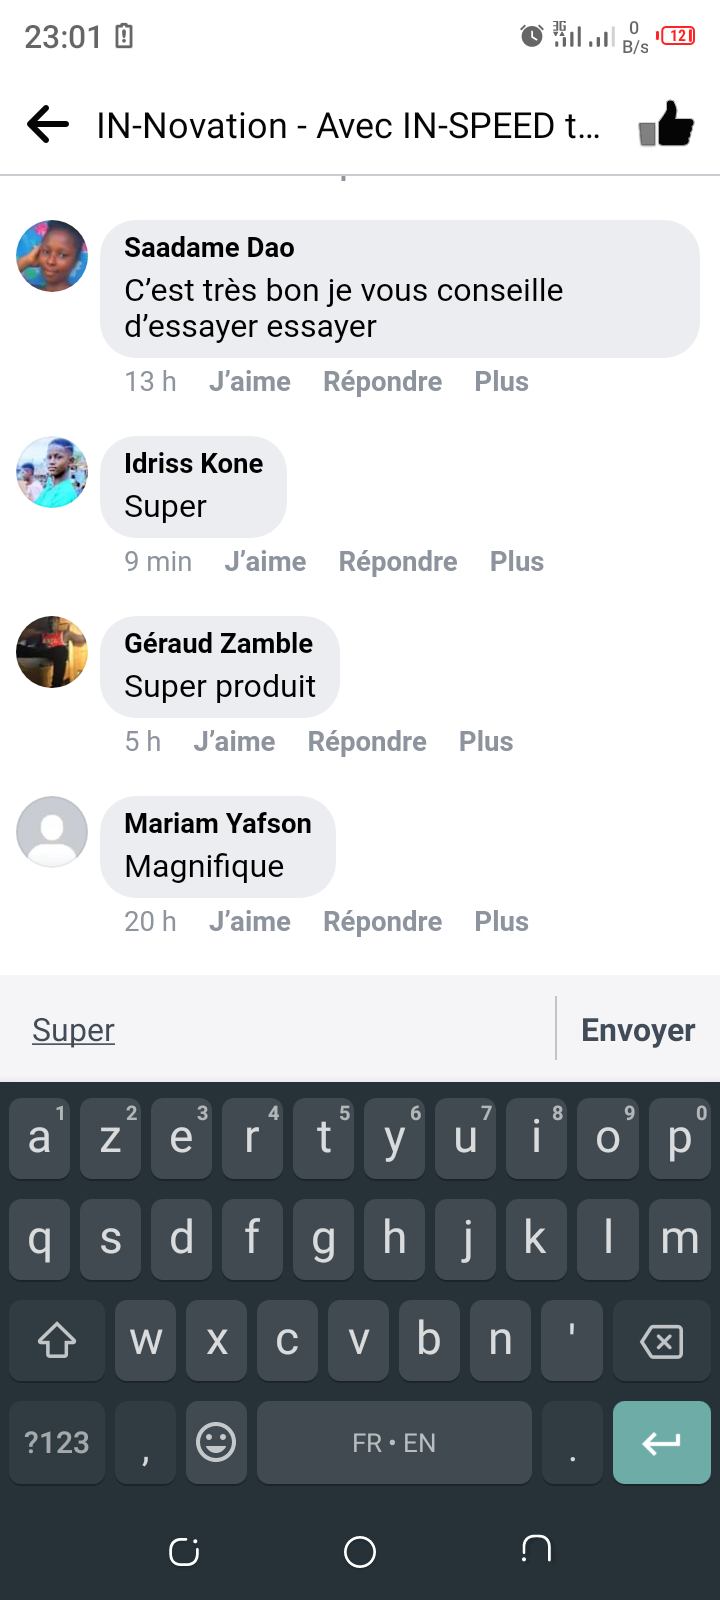Tap the thumbs-up like icon in header

(666, 125)
